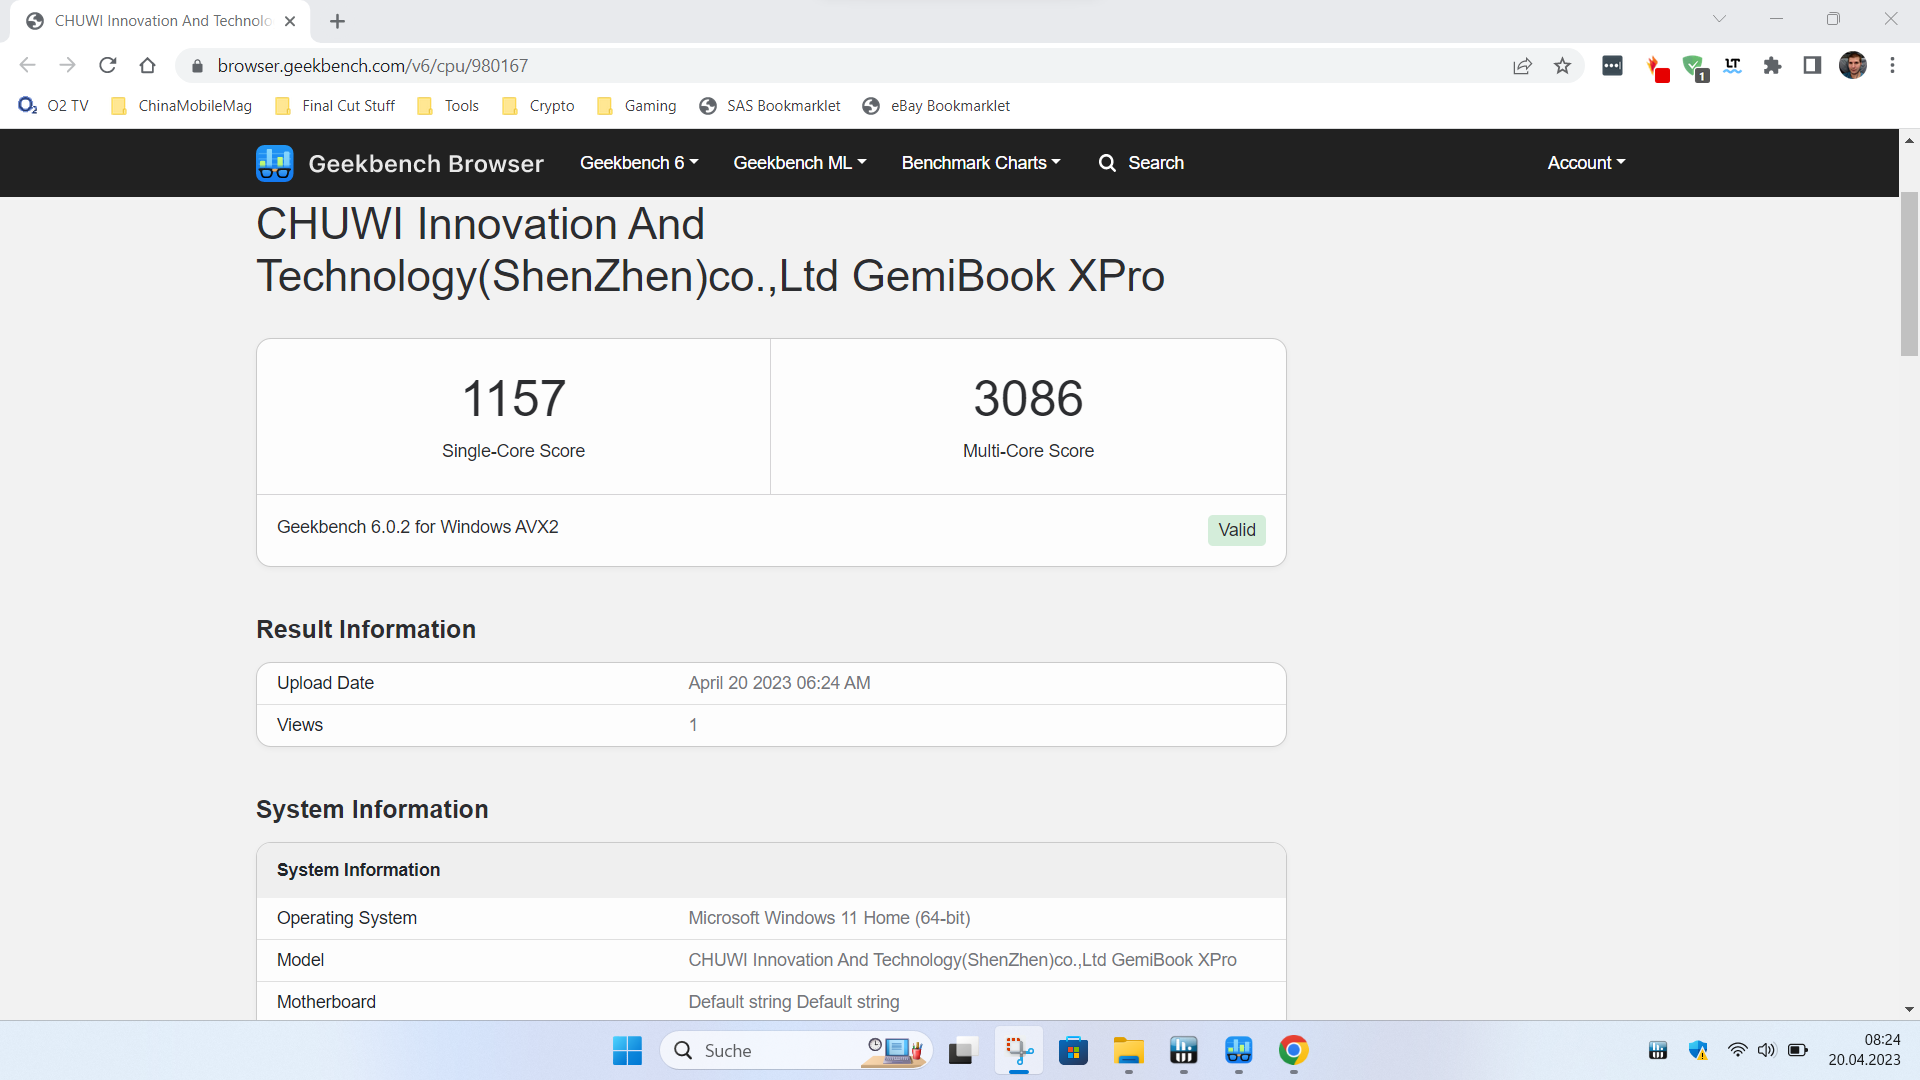Screen dimensions: 1920x1080
Task: Click the browser forward arrow
Action: tap(67, 66)
